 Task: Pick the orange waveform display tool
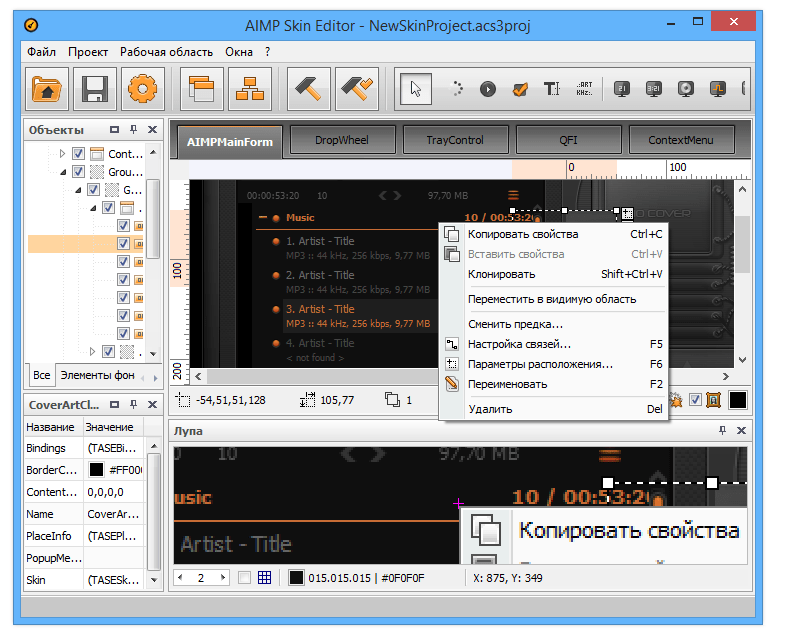click(x=718, y=89)
